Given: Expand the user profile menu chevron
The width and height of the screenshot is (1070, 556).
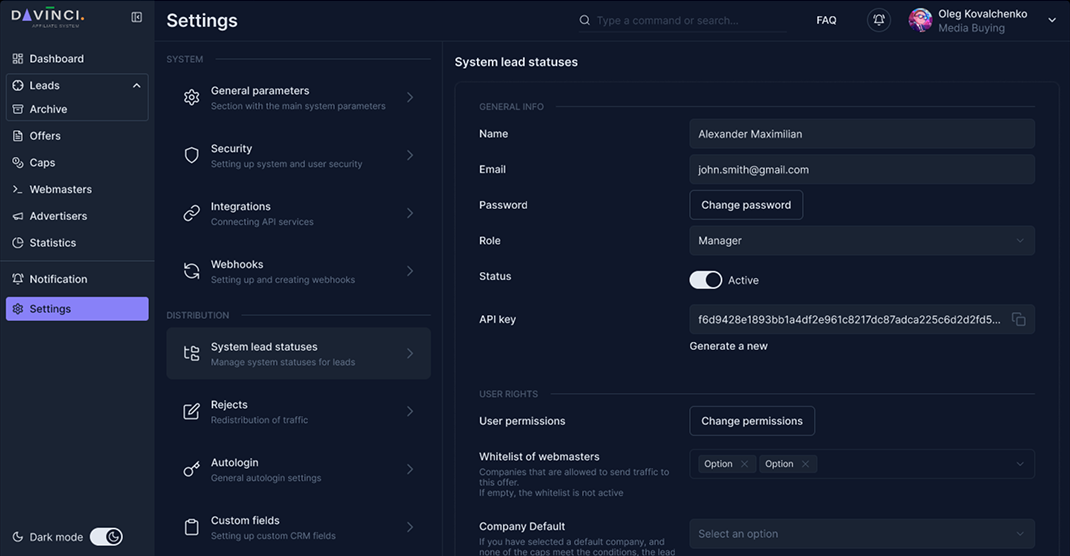Looking at the screenshot, I should [1051, 20].
